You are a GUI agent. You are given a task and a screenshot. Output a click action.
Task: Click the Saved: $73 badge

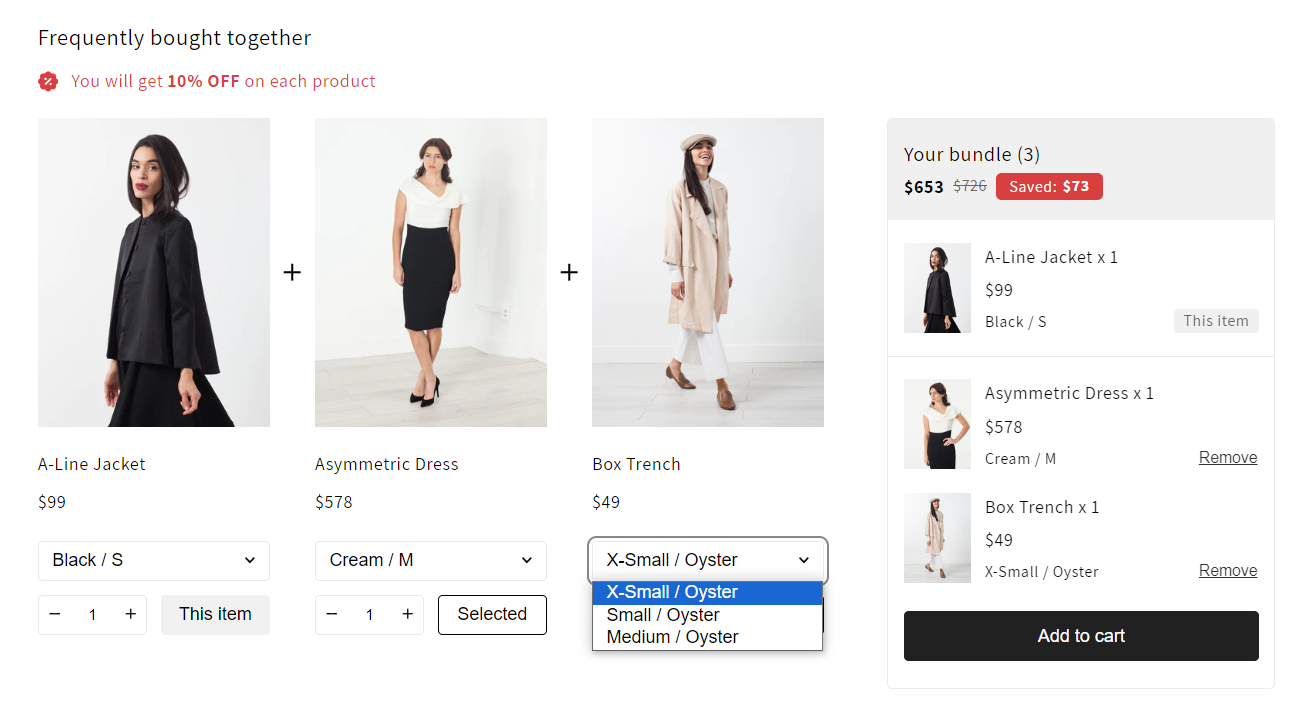pos(1049,186)
